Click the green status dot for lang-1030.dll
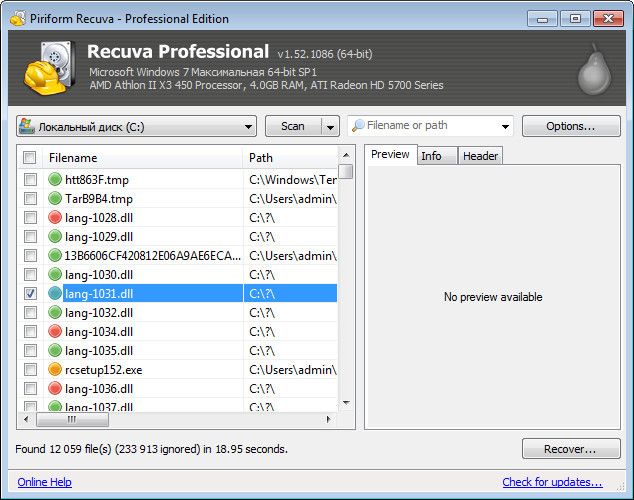This screenshot has width=634, height=500. tap(55, 274)
